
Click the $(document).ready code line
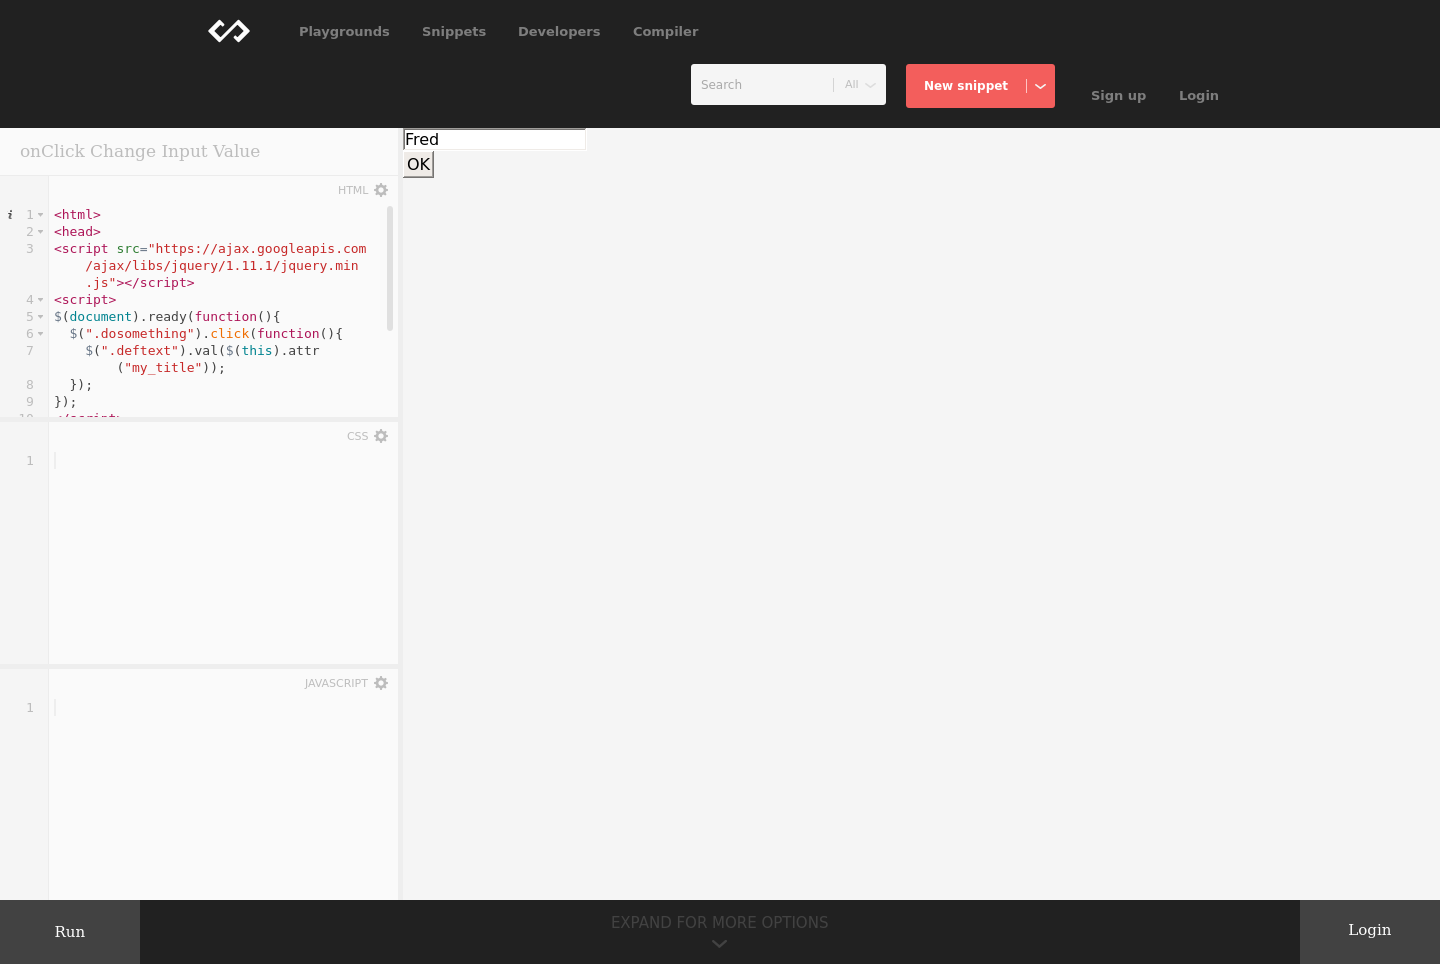pos(167,317)
